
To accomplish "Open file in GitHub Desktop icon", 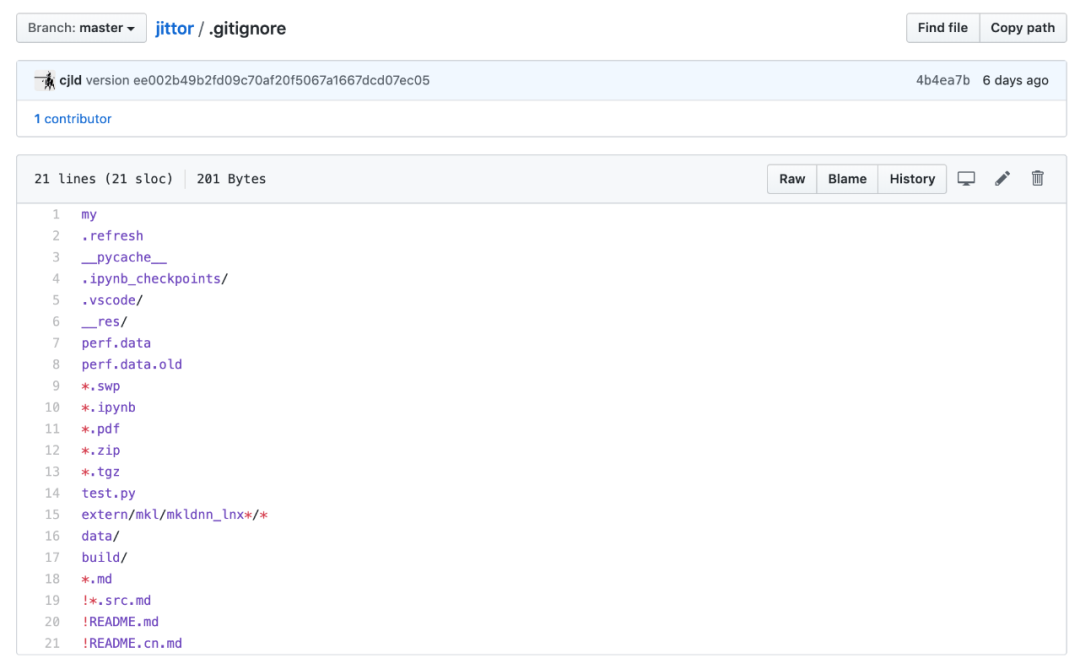I will (966, 179).
